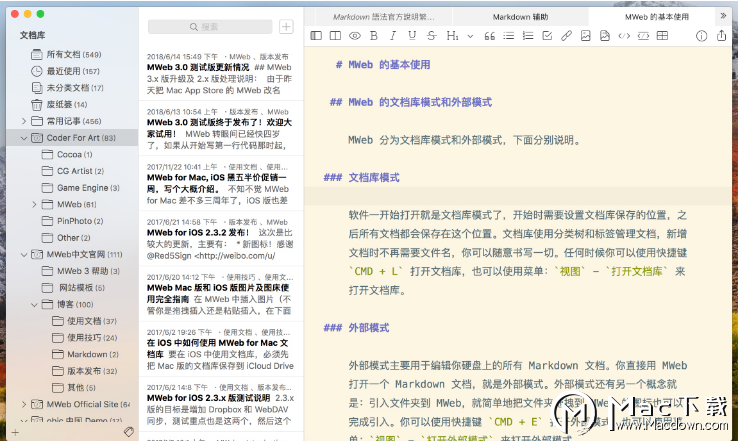The image size is (738, 441).
Task: Open article MWeb for iOS 2.3.2 发布
Action: [x=221, y=239]
